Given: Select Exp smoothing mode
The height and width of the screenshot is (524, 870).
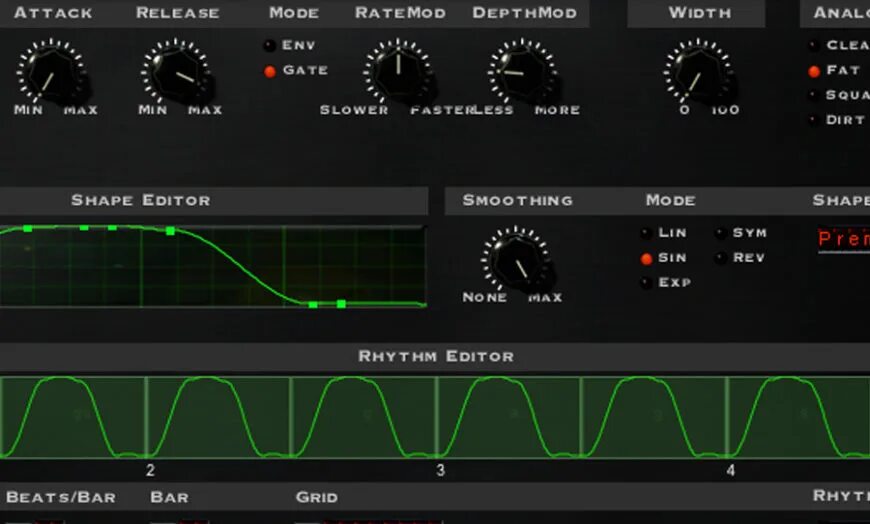Looking at the screenshot, I should tap(646, 283).
